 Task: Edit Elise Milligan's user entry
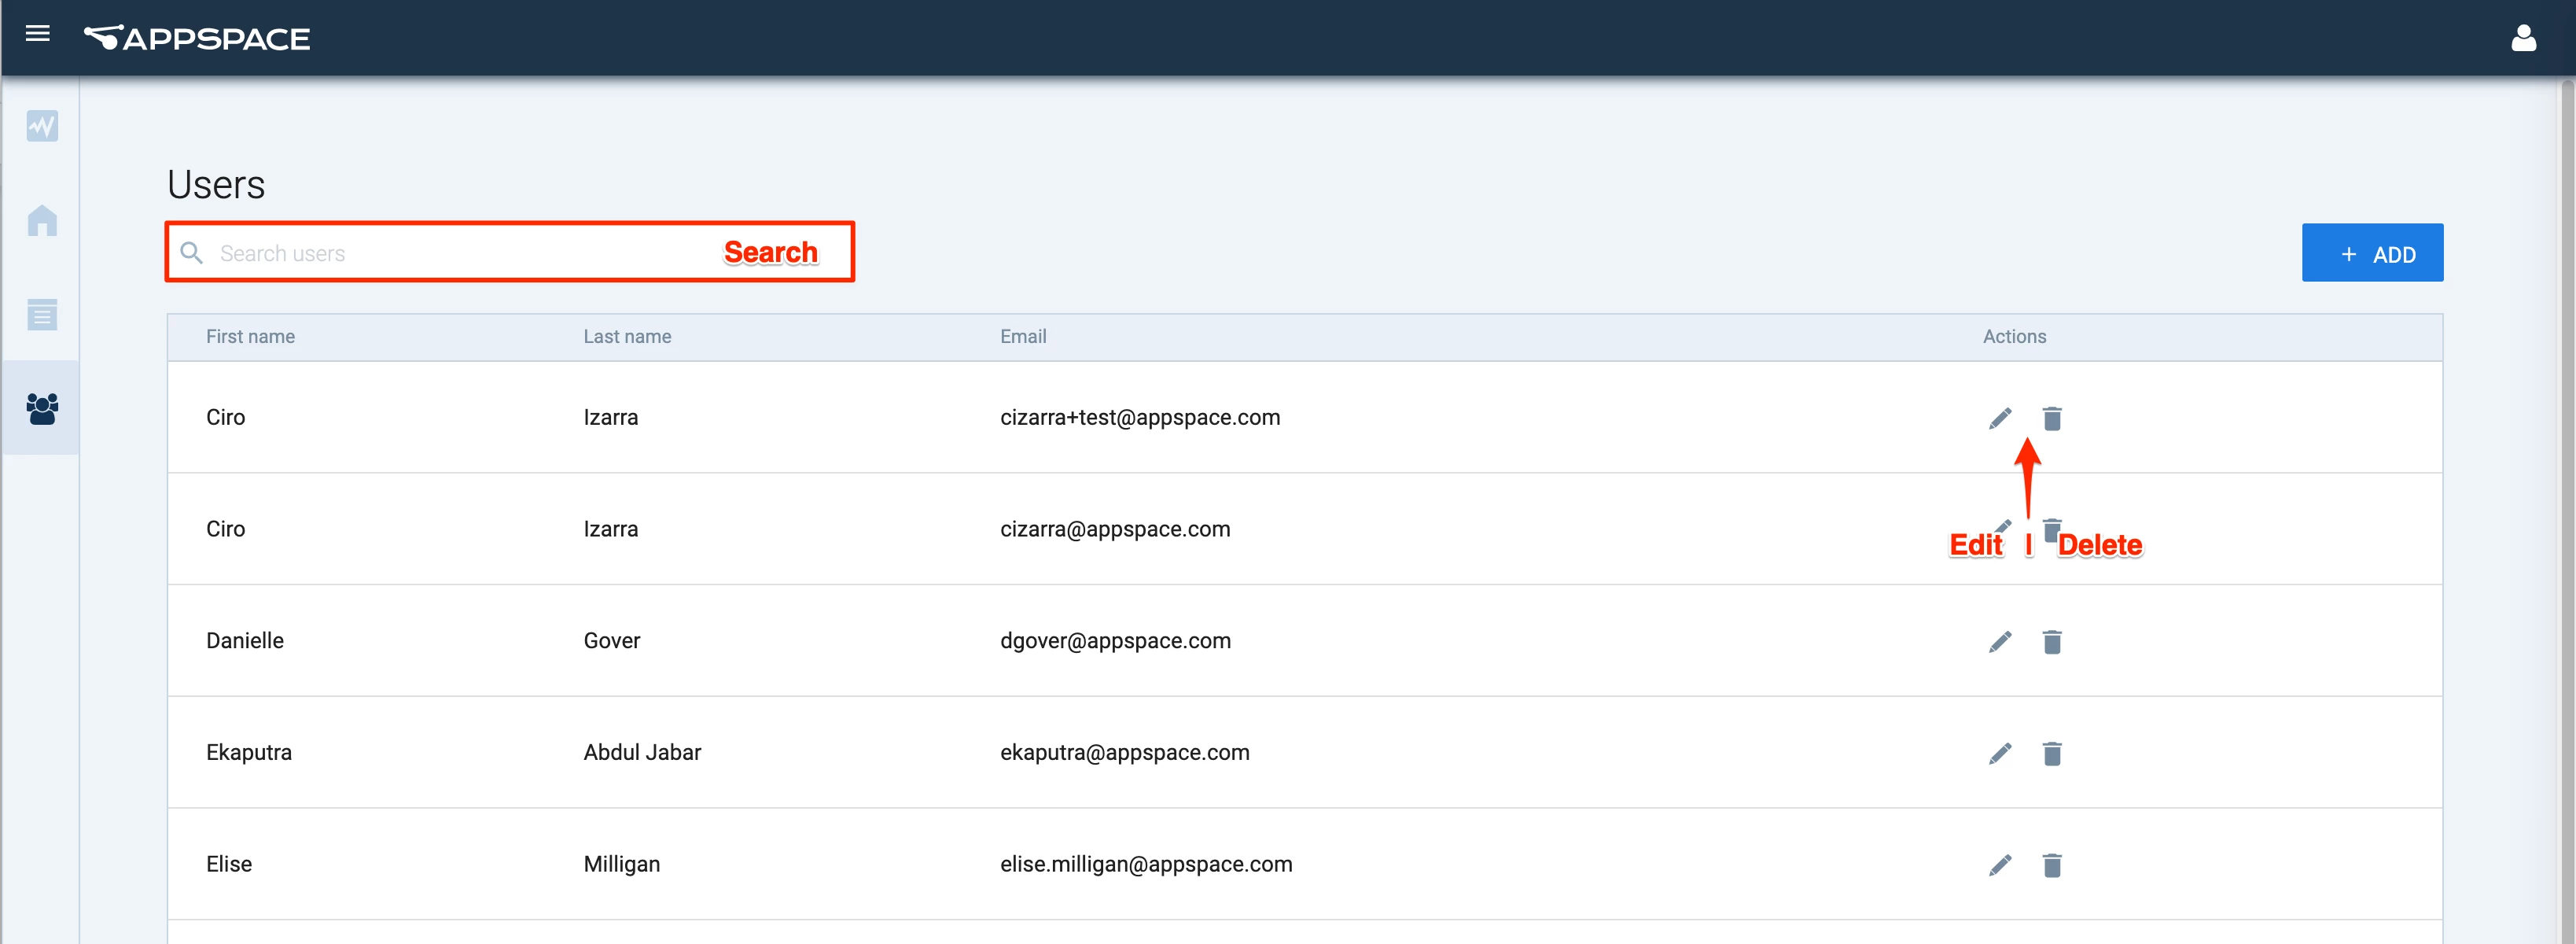click(x=2000, y=866)
